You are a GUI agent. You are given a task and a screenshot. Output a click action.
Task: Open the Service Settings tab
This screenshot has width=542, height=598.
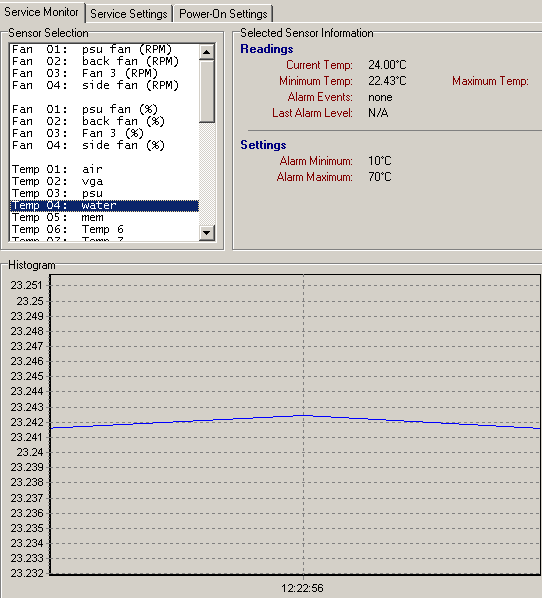point(129,14)
